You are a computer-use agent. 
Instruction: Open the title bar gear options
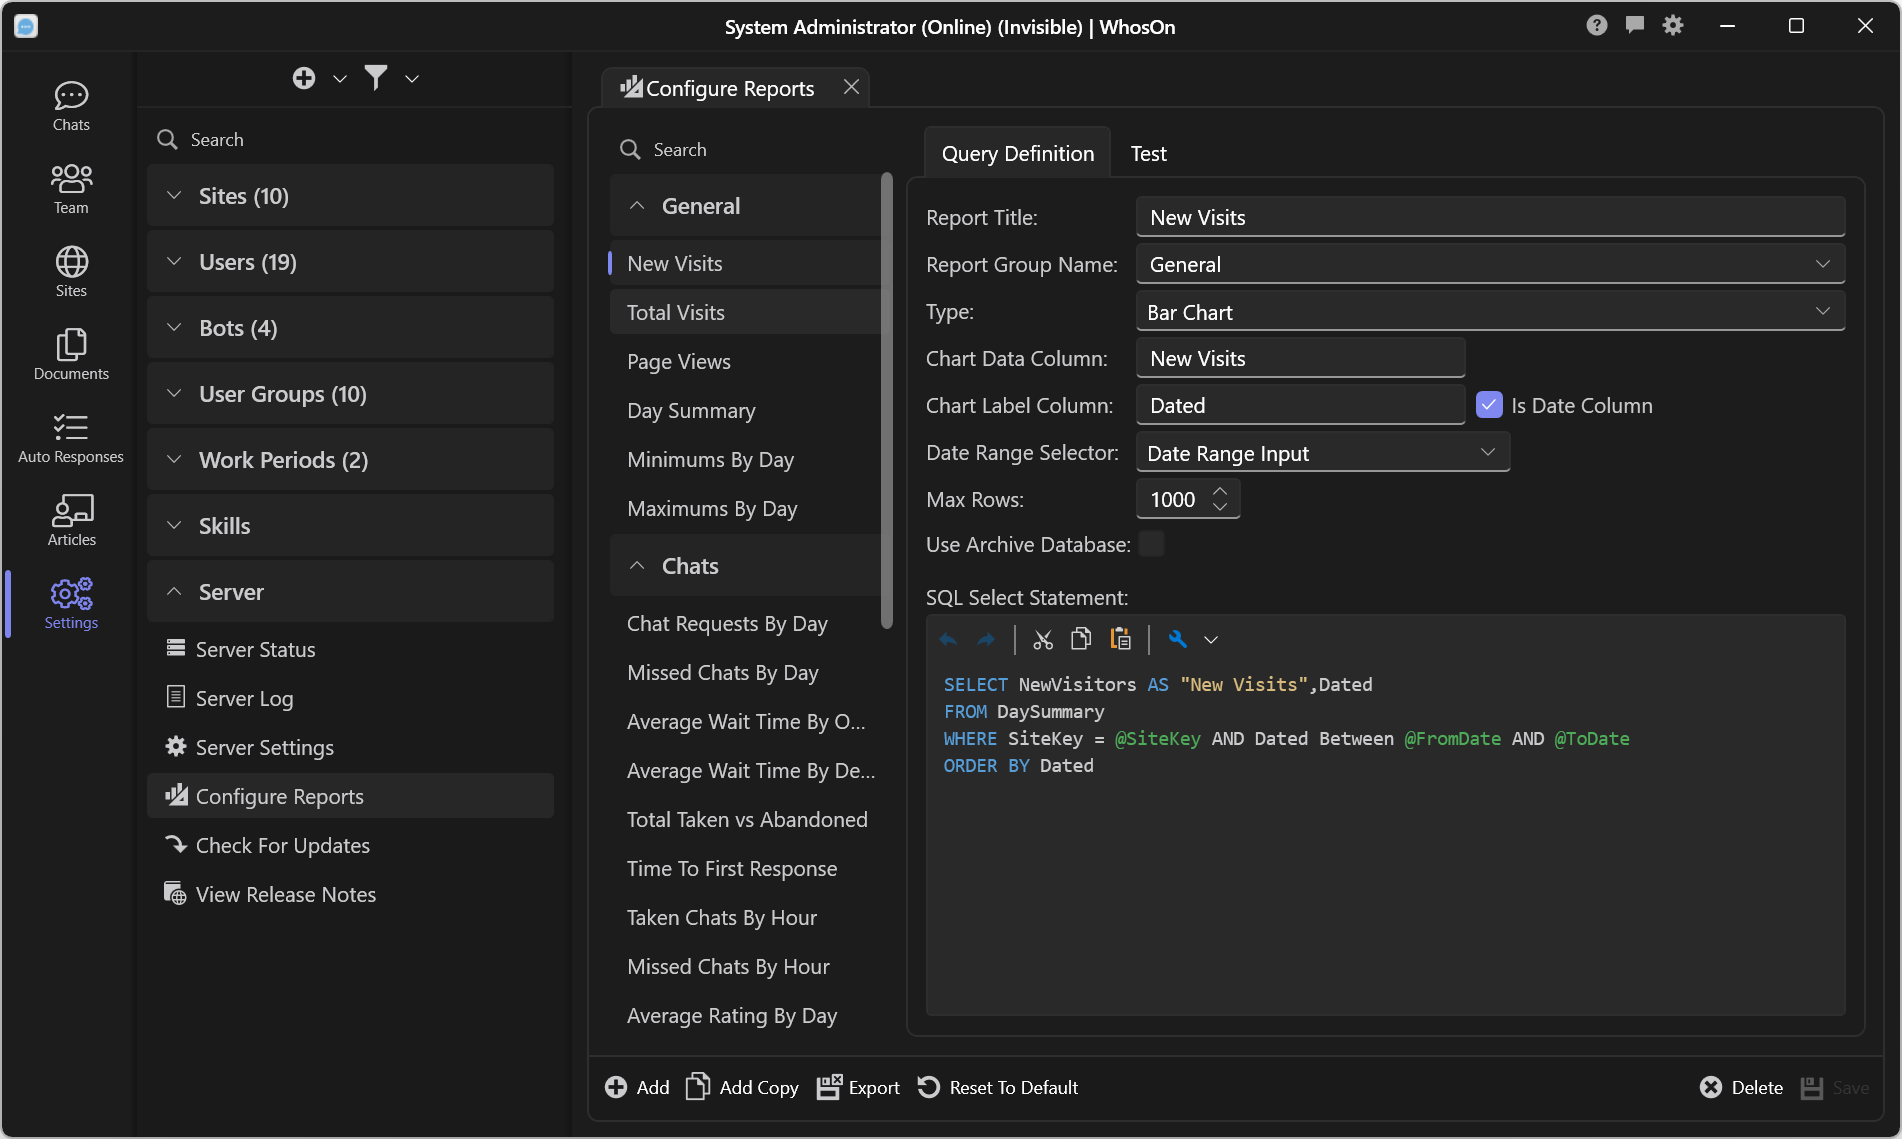pyautogui.click(x=1673, y=26)
